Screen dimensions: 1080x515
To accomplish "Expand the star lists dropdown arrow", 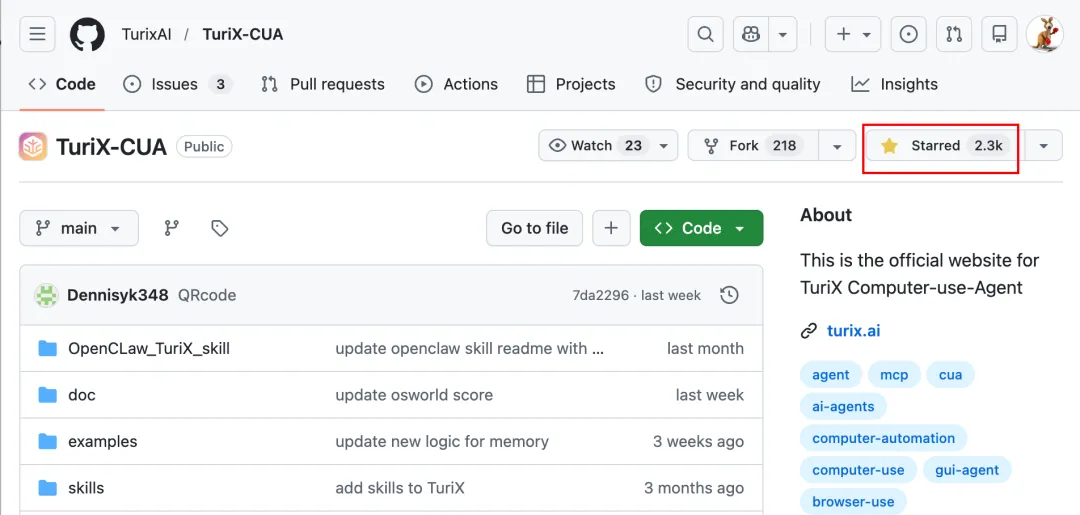I will coord(1044,146).
